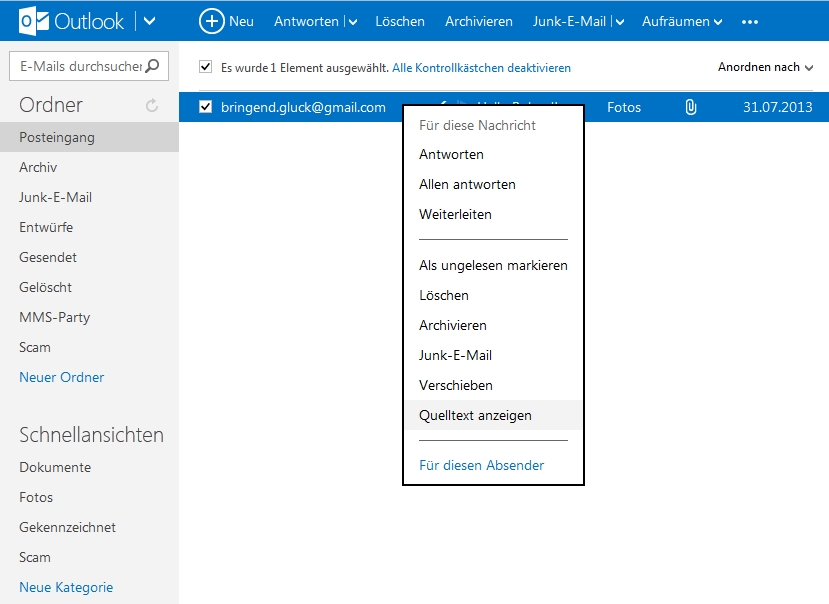Viewport: 829px width, 604px height.
Task: Open the three-dots more options menu
Action: (750, 22)
